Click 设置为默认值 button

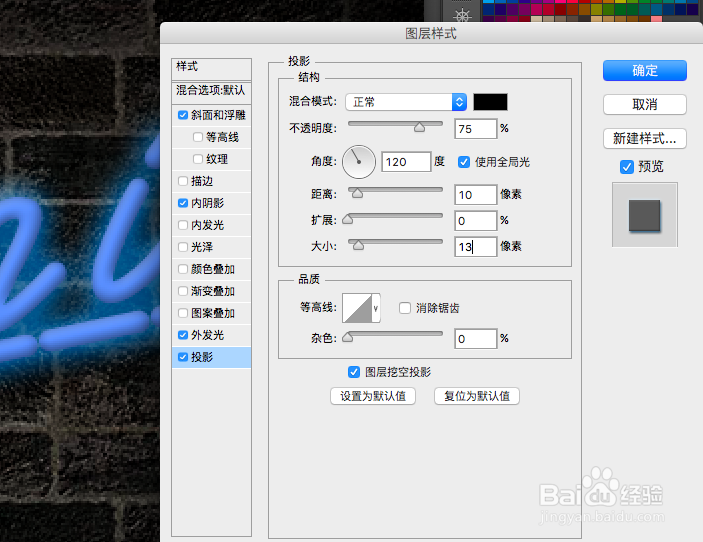point(373,396)
